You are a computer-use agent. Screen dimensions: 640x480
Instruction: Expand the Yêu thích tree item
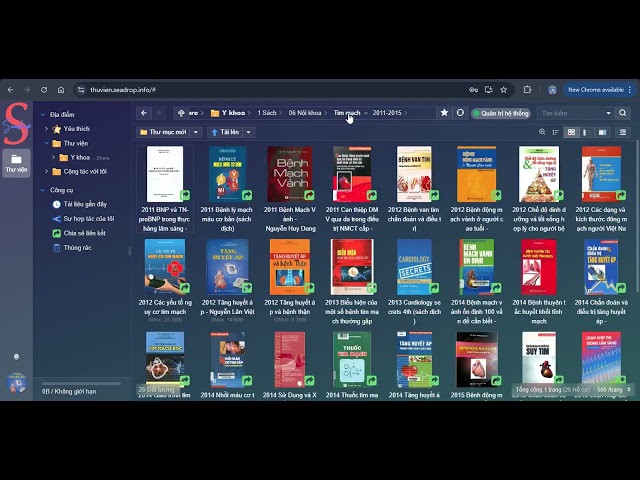click(46, 129)
